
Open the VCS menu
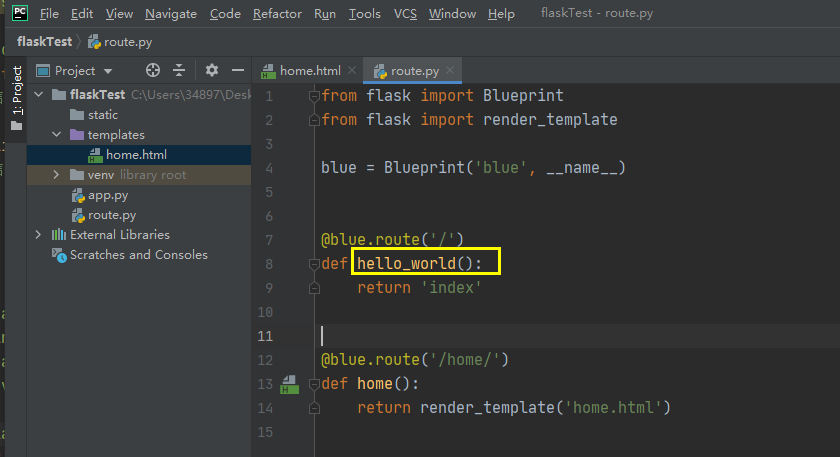[405, 14]
